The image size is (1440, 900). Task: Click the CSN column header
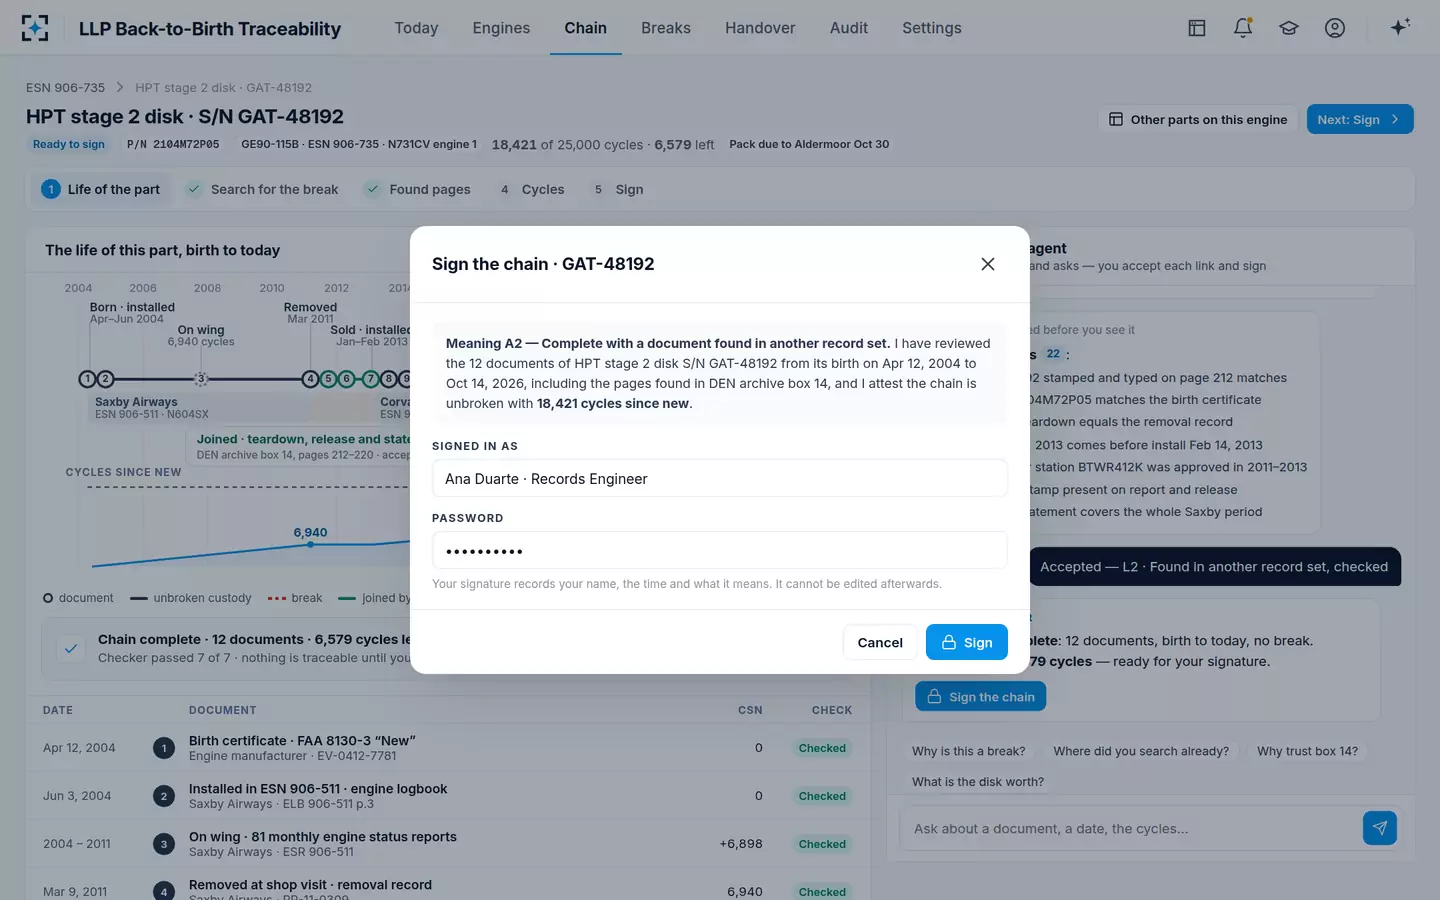click(x=750, y=710)
